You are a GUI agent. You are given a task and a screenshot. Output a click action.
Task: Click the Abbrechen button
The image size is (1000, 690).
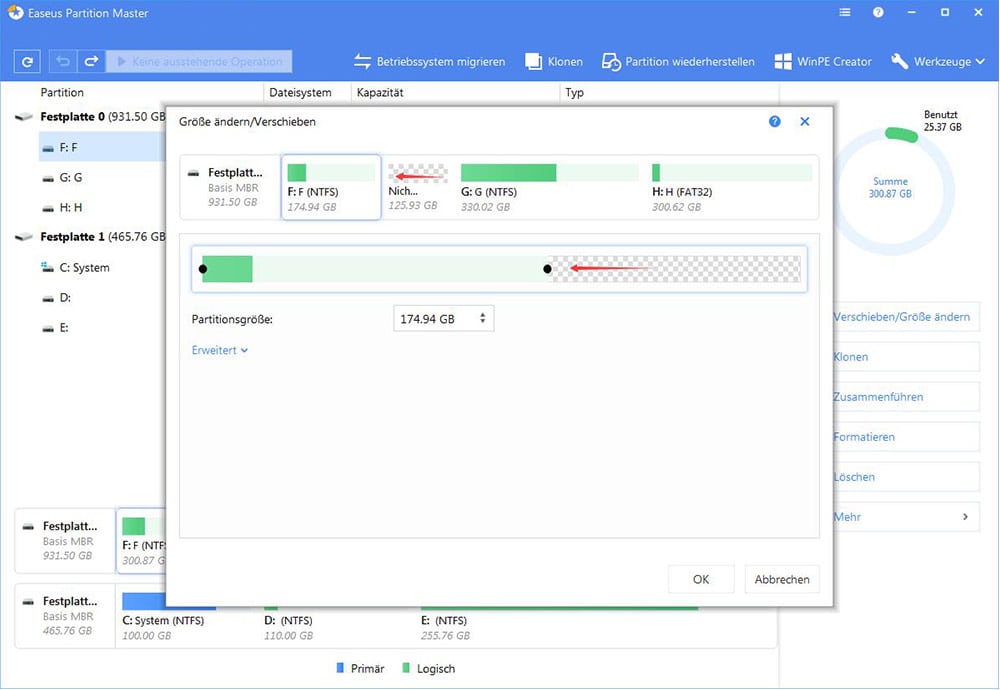782,579
